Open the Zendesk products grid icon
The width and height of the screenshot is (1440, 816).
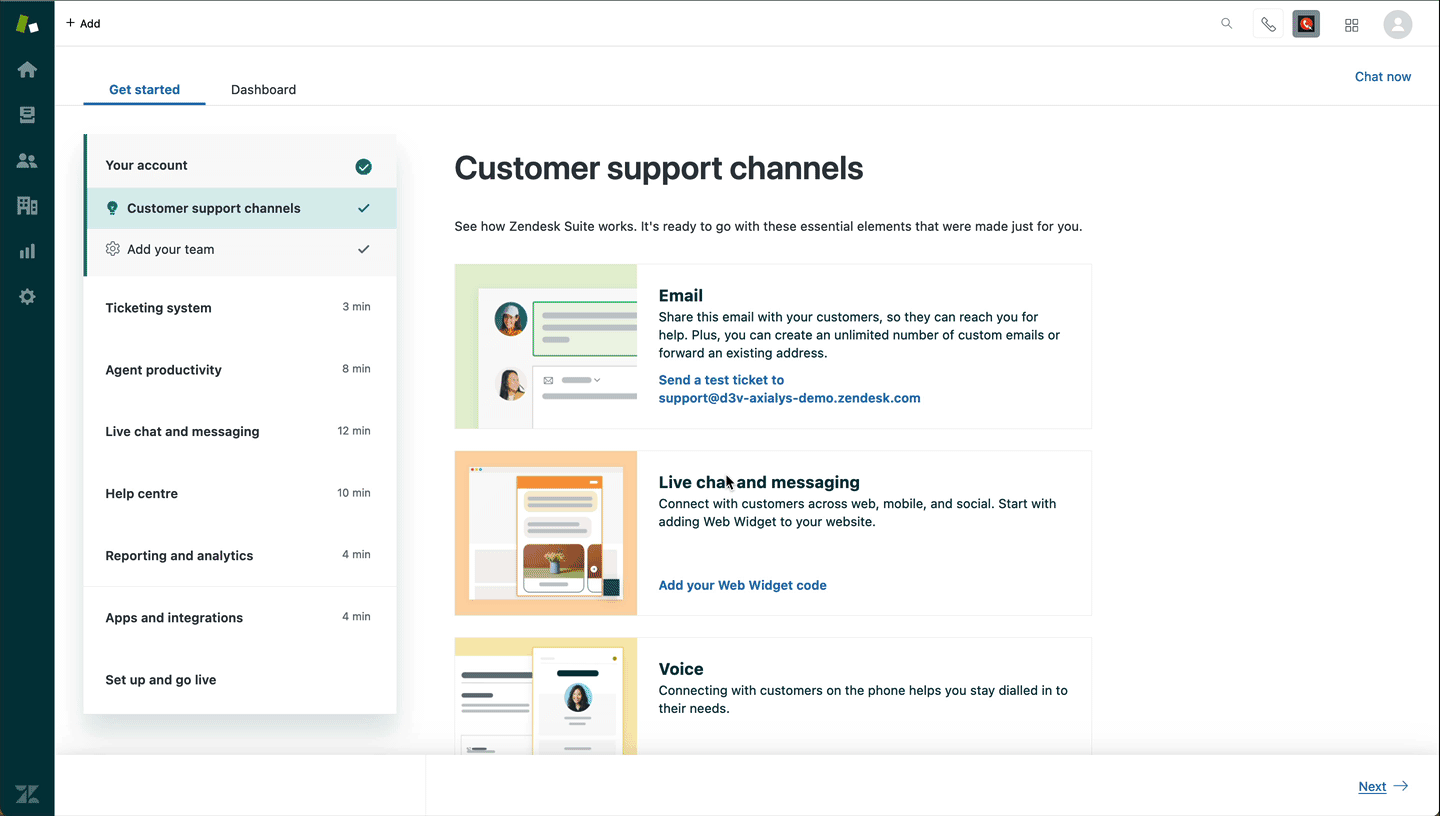point(1352,25)
